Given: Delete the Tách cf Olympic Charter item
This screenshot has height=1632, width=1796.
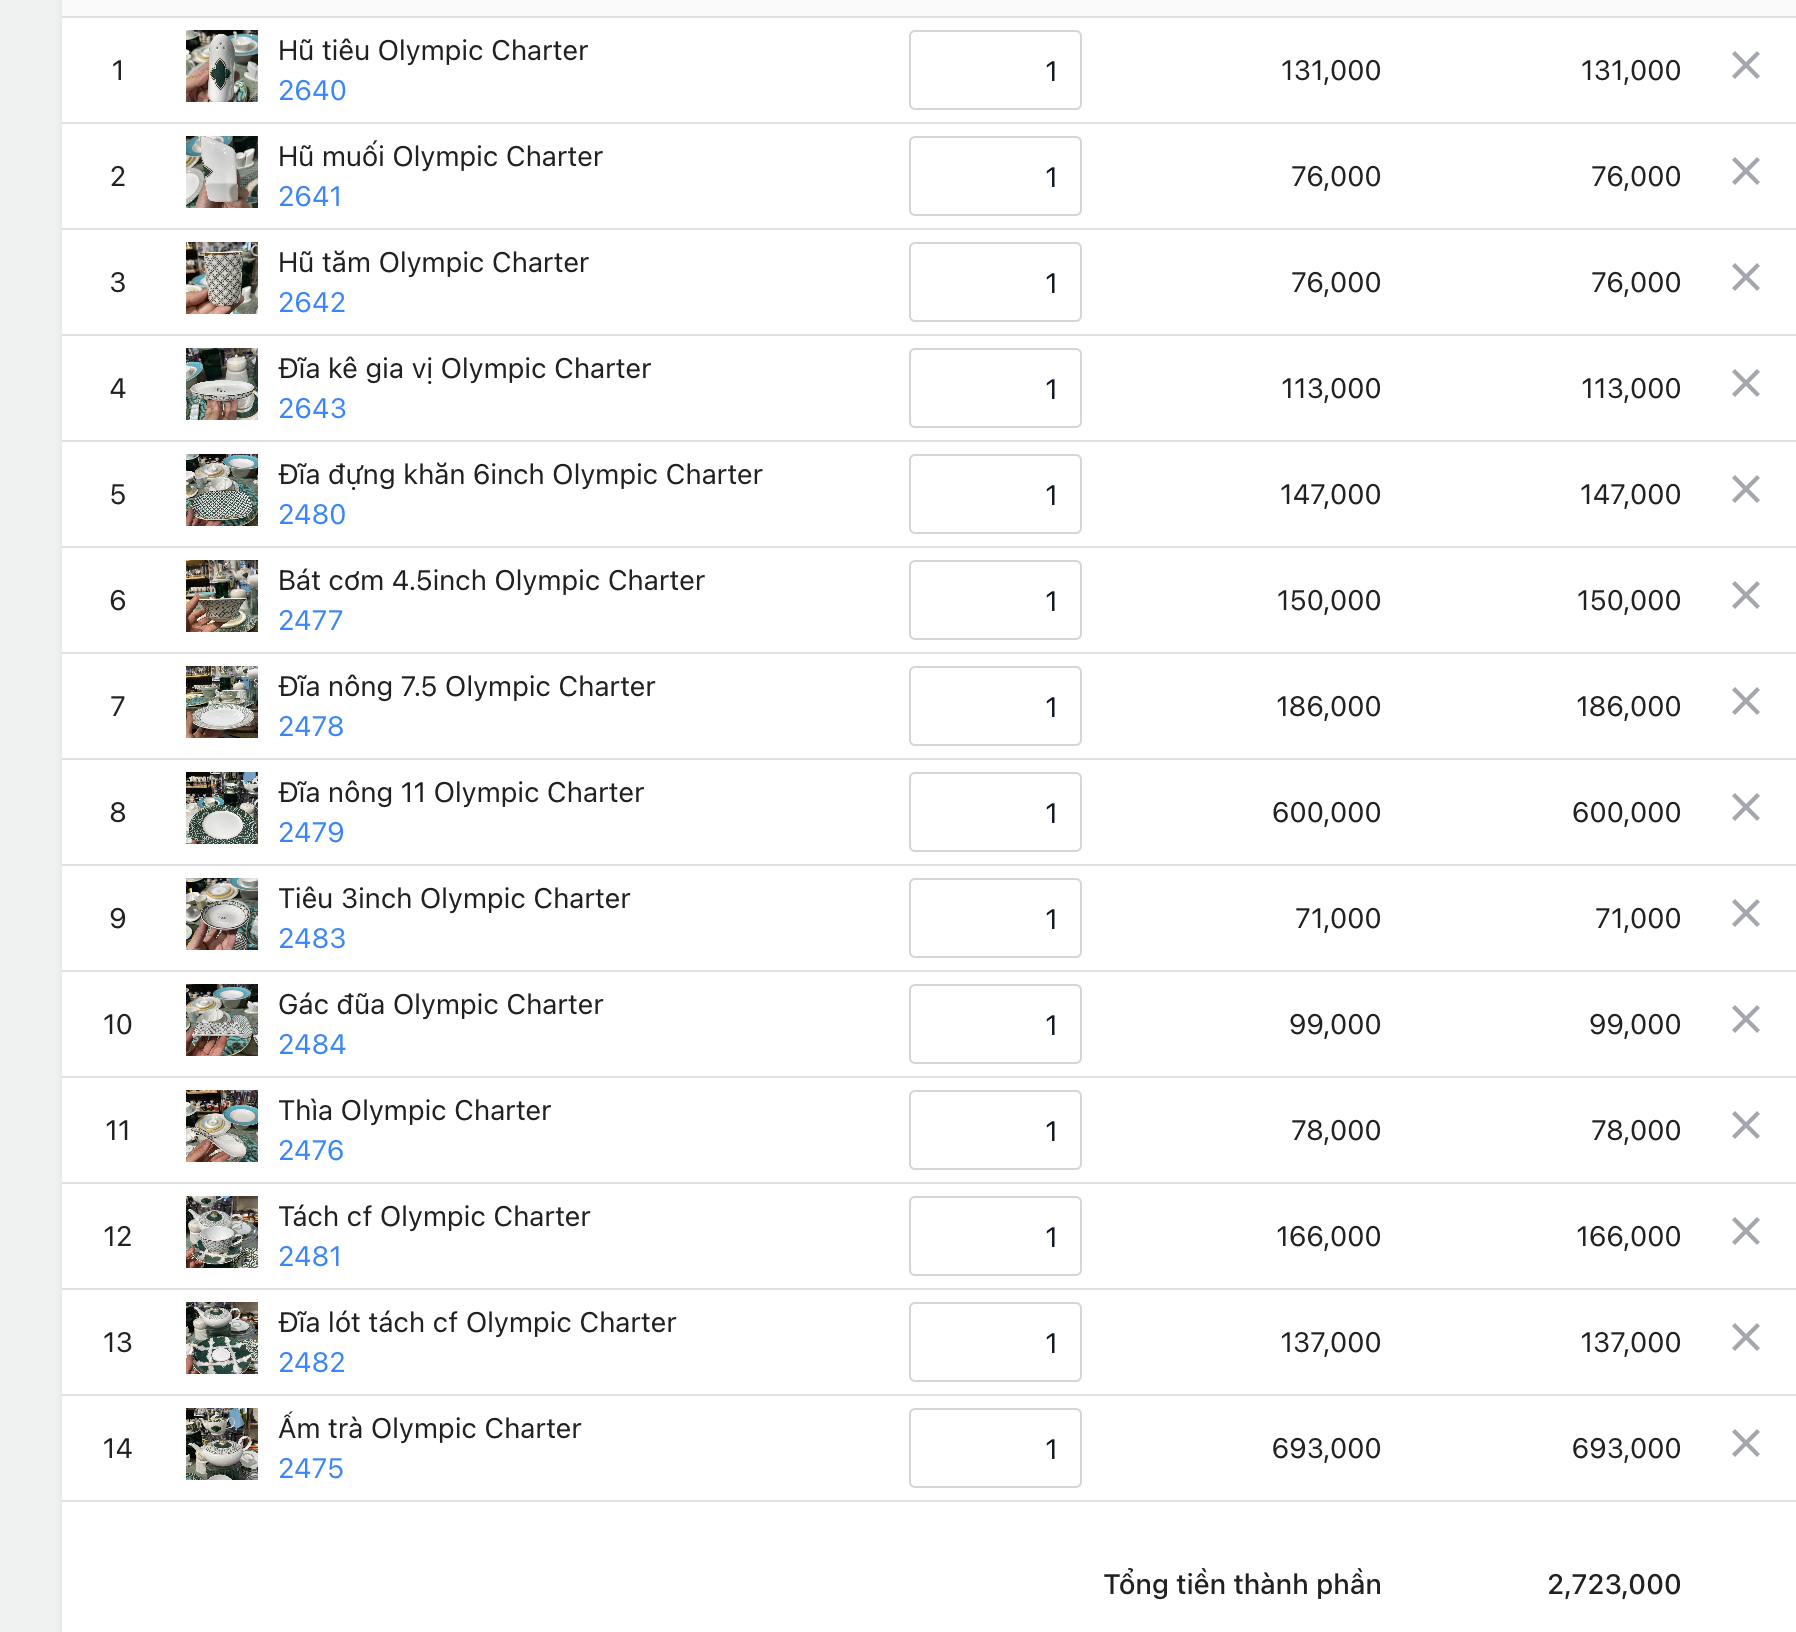Looking at the screenshot, I should [x=1745, y=1232].
